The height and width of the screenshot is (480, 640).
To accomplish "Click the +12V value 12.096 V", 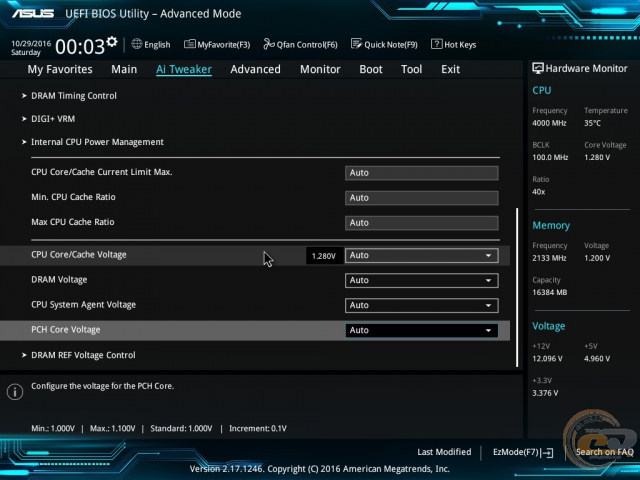I will click(547, 359).
